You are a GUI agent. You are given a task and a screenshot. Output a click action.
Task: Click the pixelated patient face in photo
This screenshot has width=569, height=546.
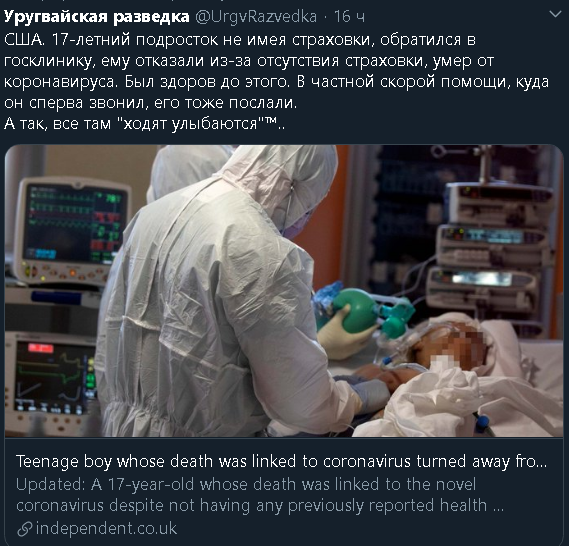[x=456, y=346]
